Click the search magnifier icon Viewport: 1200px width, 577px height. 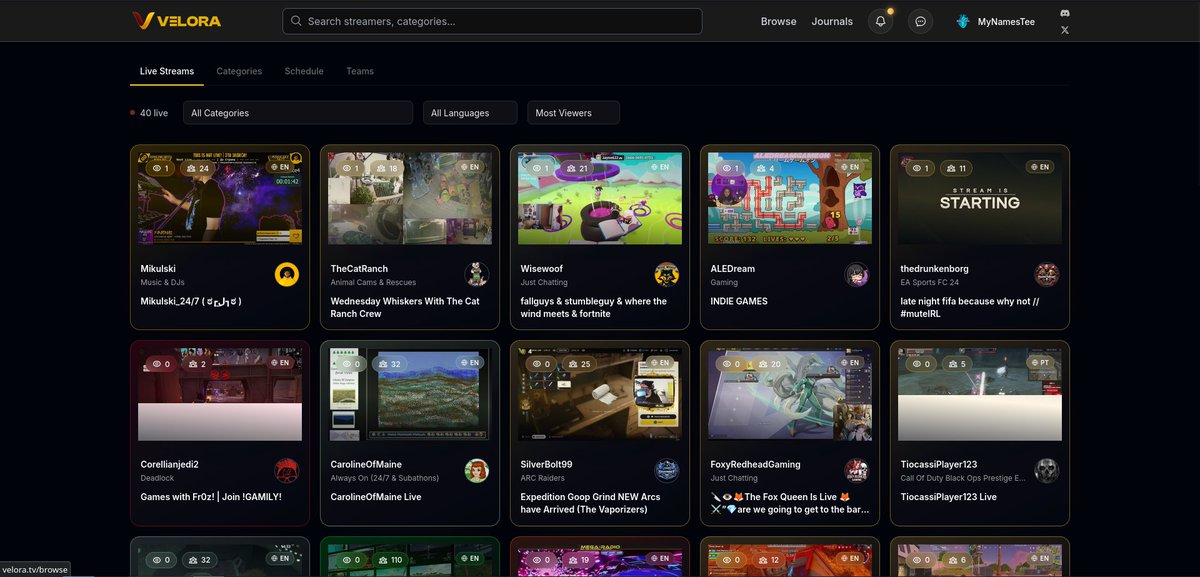click(295, 21)
